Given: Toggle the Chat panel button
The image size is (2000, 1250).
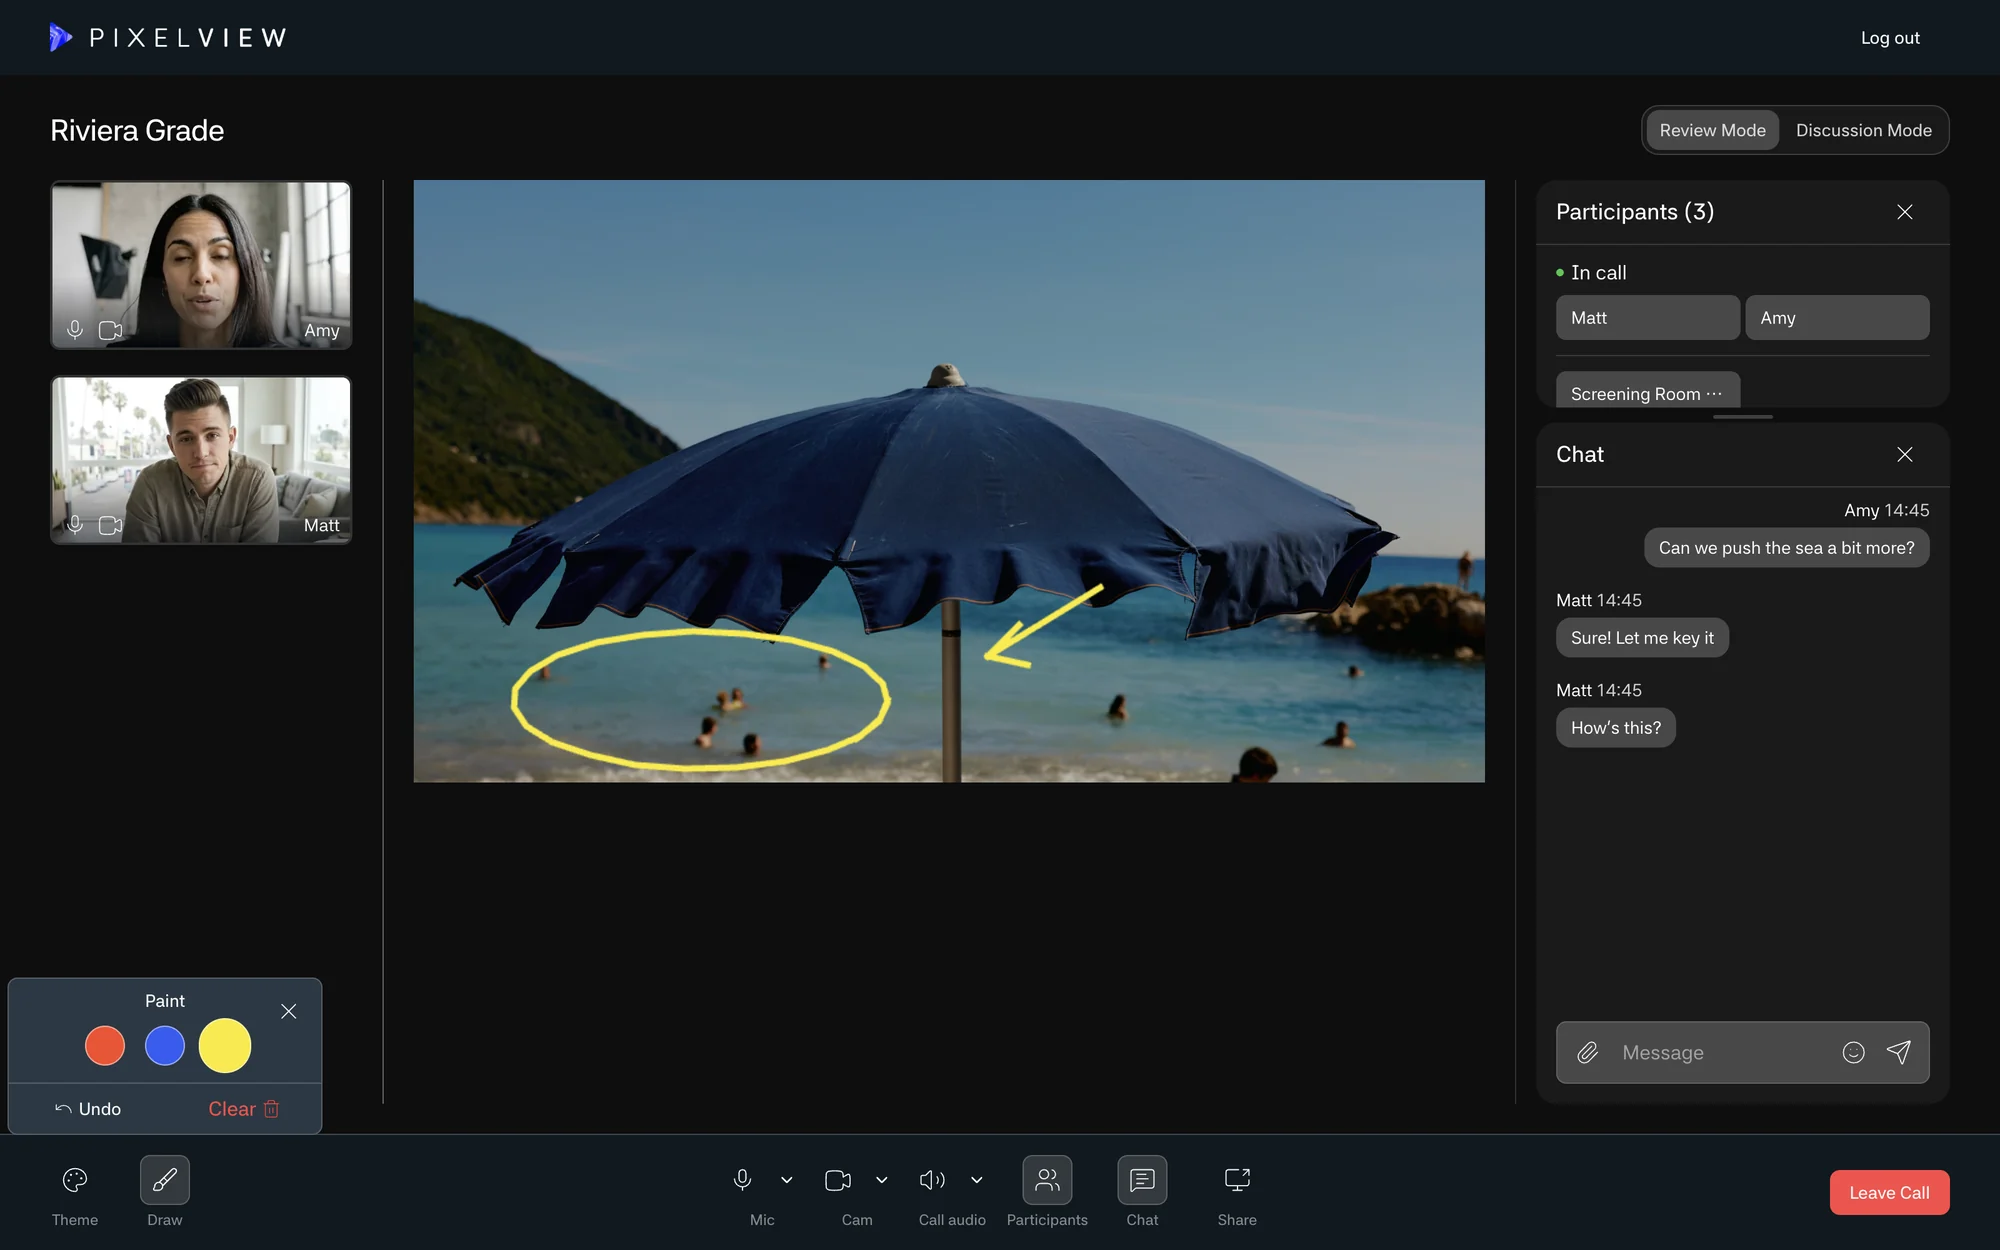Looking at the screenshot, I should (1142, 1181).
